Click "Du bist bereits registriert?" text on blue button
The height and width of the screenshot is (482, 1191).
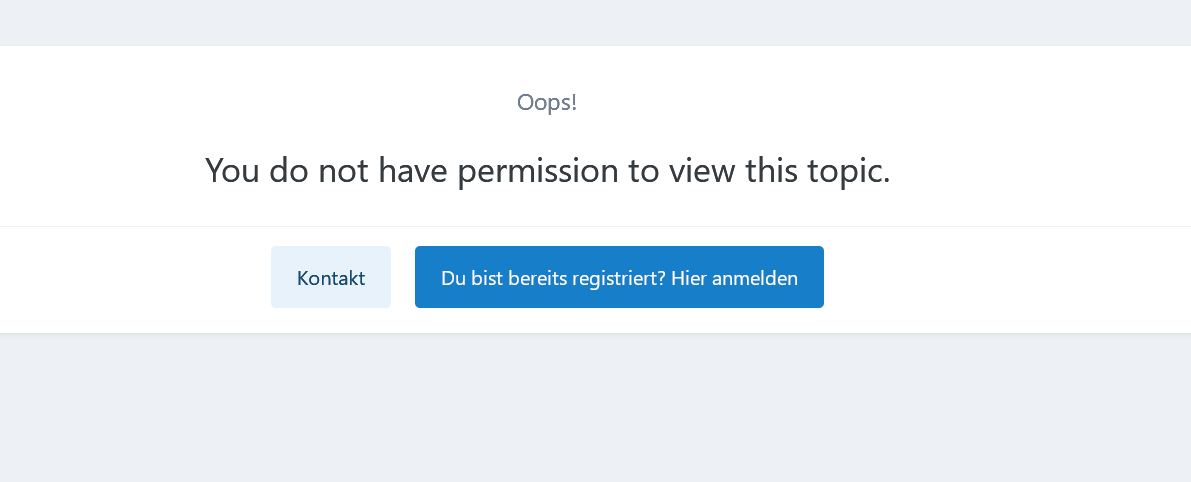click(x=553, y=278)
